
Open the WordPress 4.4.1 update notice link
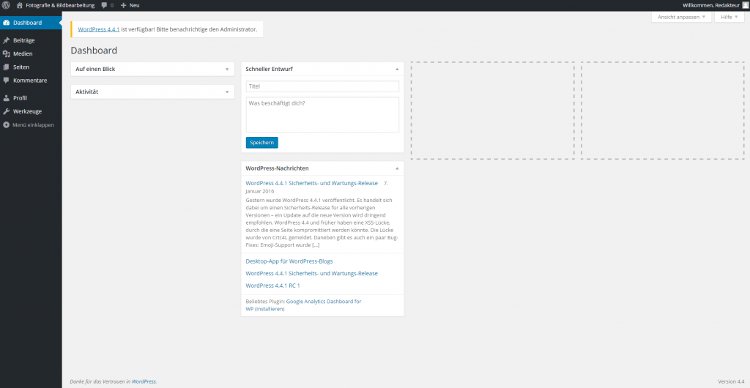coord(99,29)
